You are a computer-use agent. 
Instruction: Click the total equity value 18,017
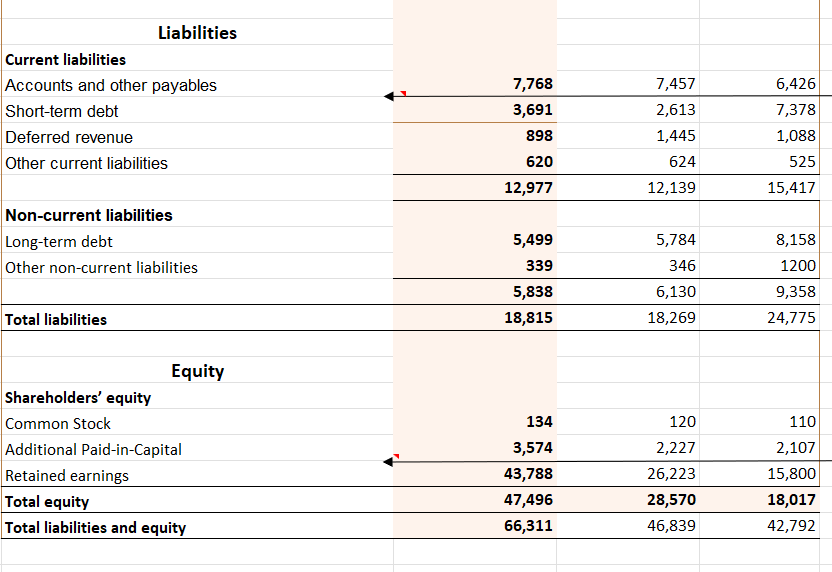coord(759,500)
